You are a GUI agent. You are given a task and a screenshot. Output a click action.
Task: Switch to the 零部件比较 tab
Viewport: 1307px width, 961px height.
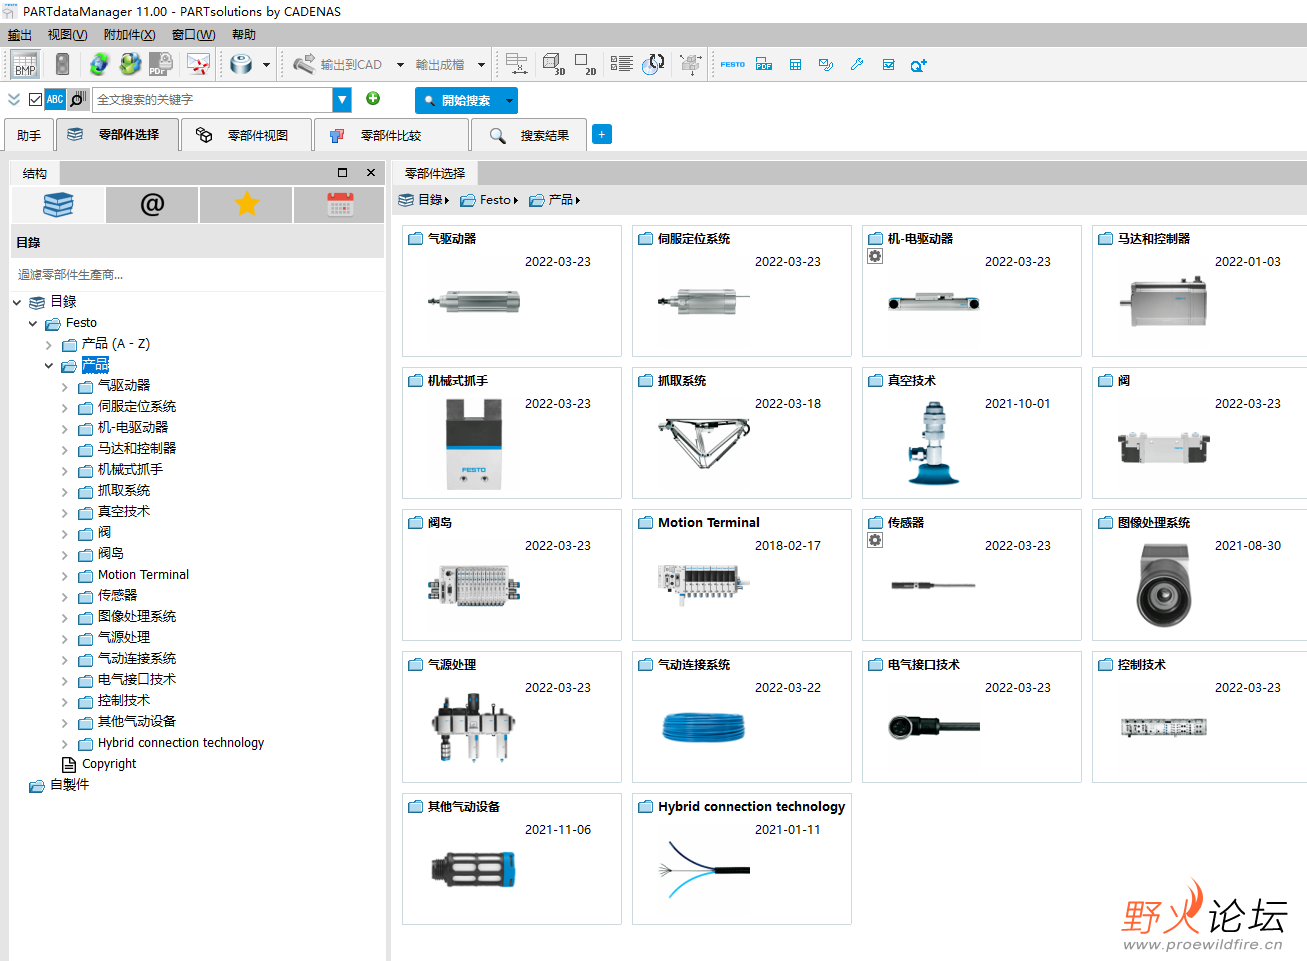pos(378,136)
